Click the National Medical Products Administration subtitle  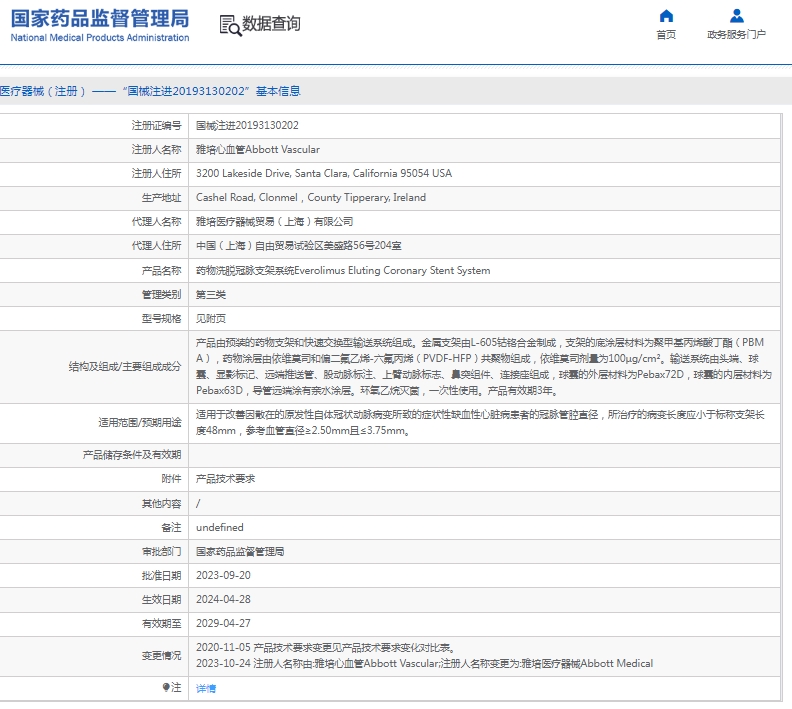point(100,38)
